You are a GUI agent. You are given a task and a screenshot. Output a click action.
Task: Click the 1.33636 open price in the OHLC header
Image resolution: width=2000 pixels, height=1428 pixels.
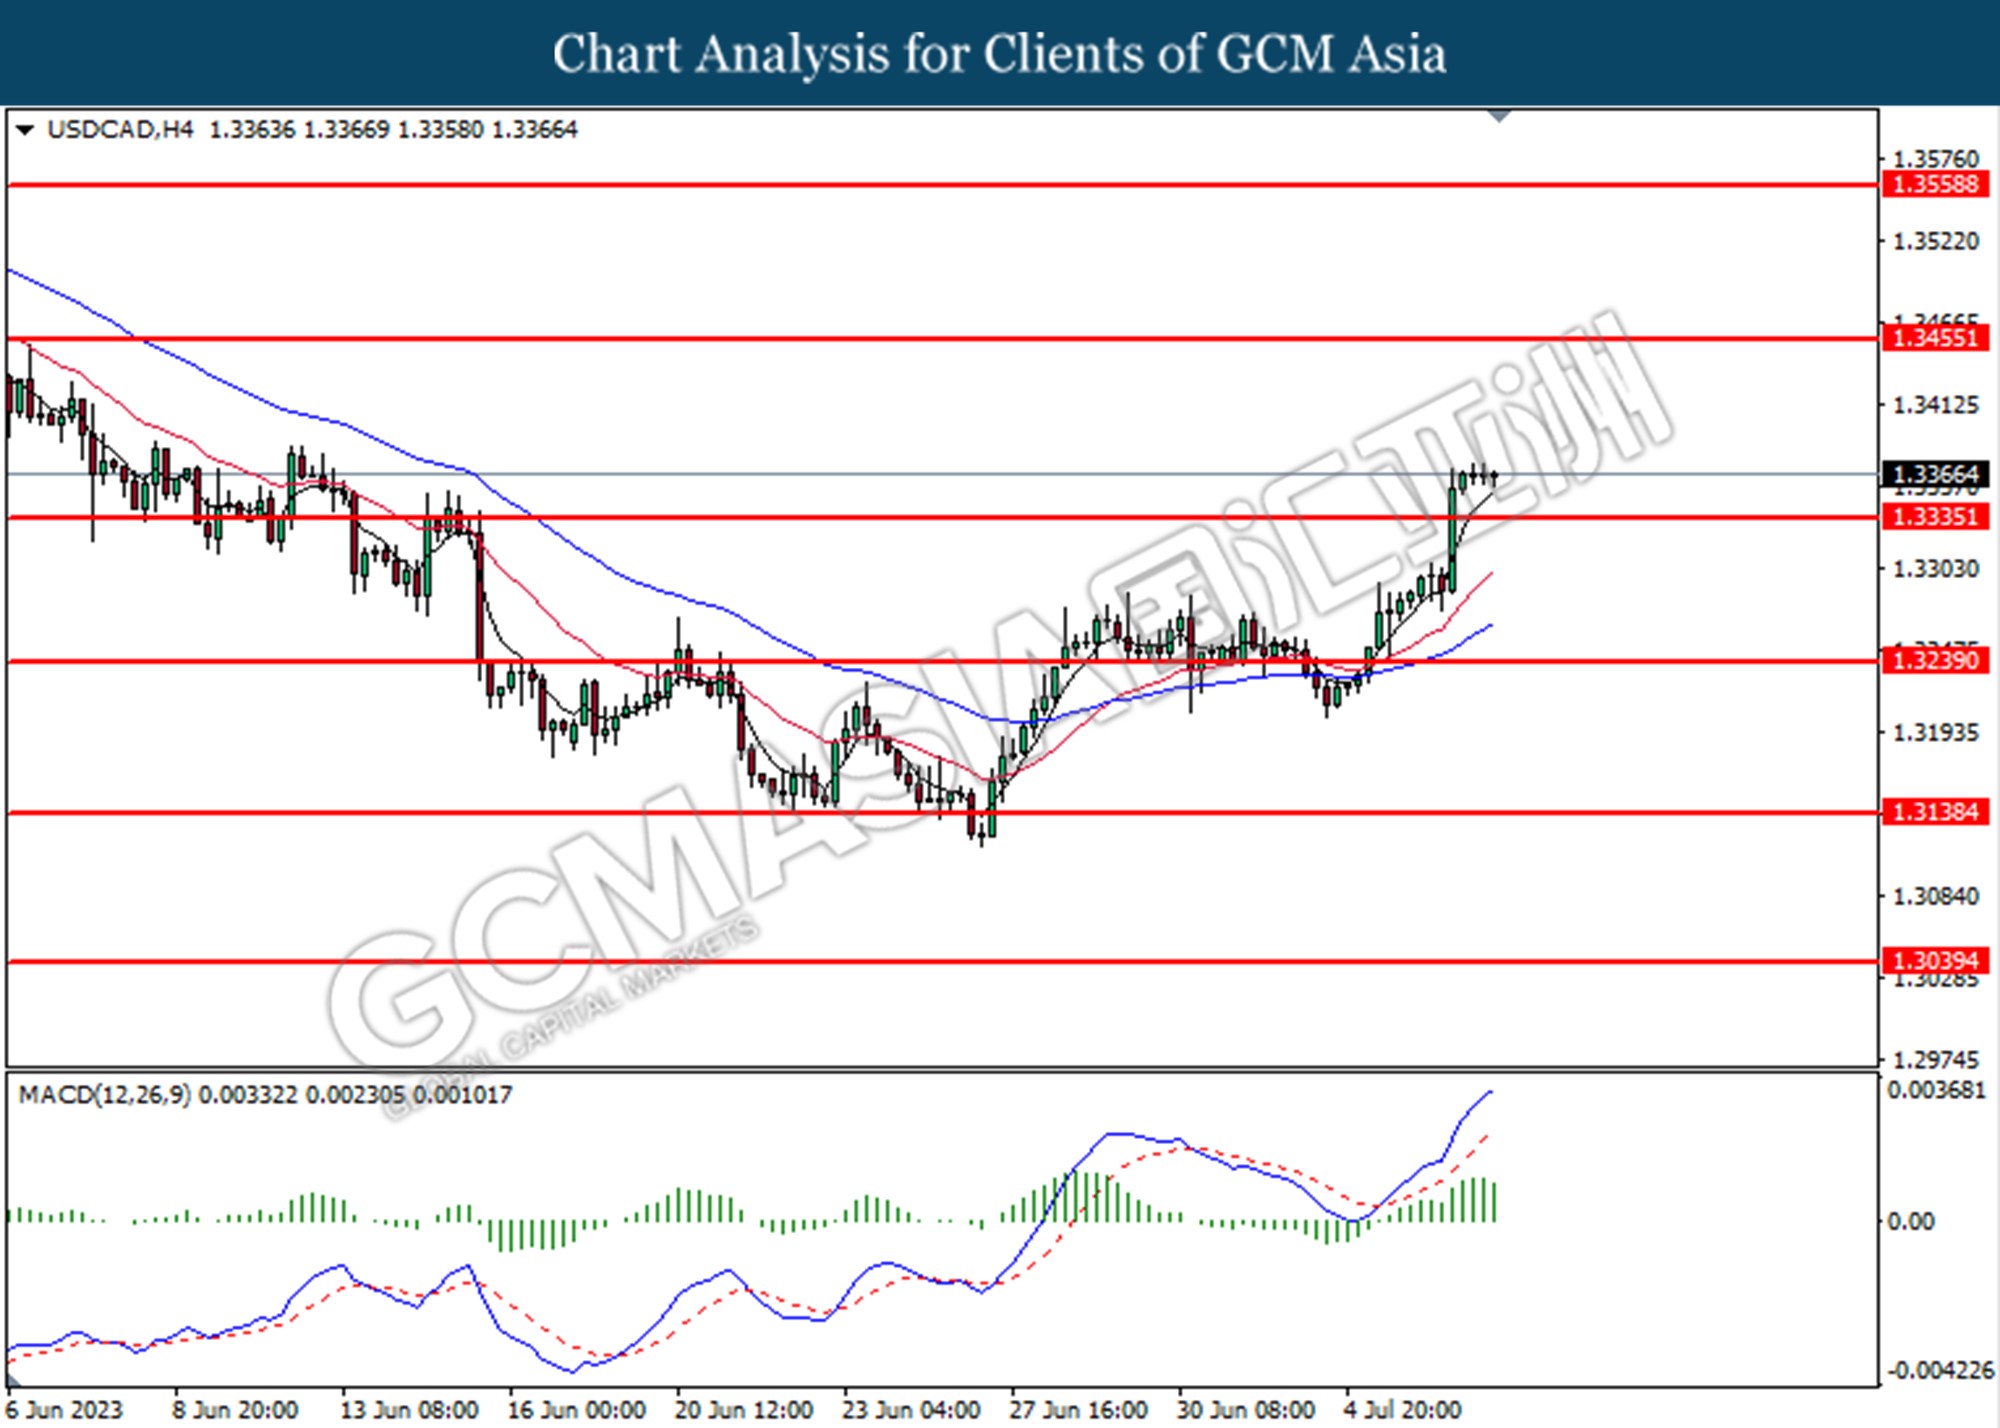click(252, 130)
